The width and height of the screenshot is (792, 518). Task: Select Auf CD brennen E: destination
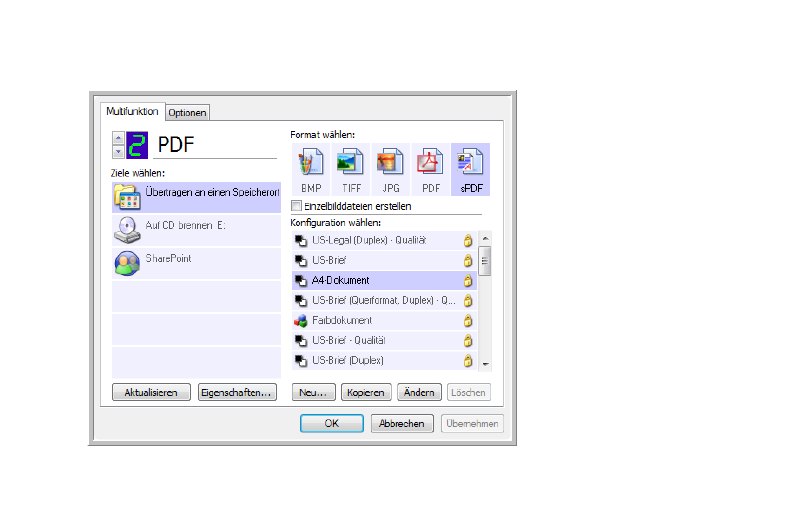[196, 230]
